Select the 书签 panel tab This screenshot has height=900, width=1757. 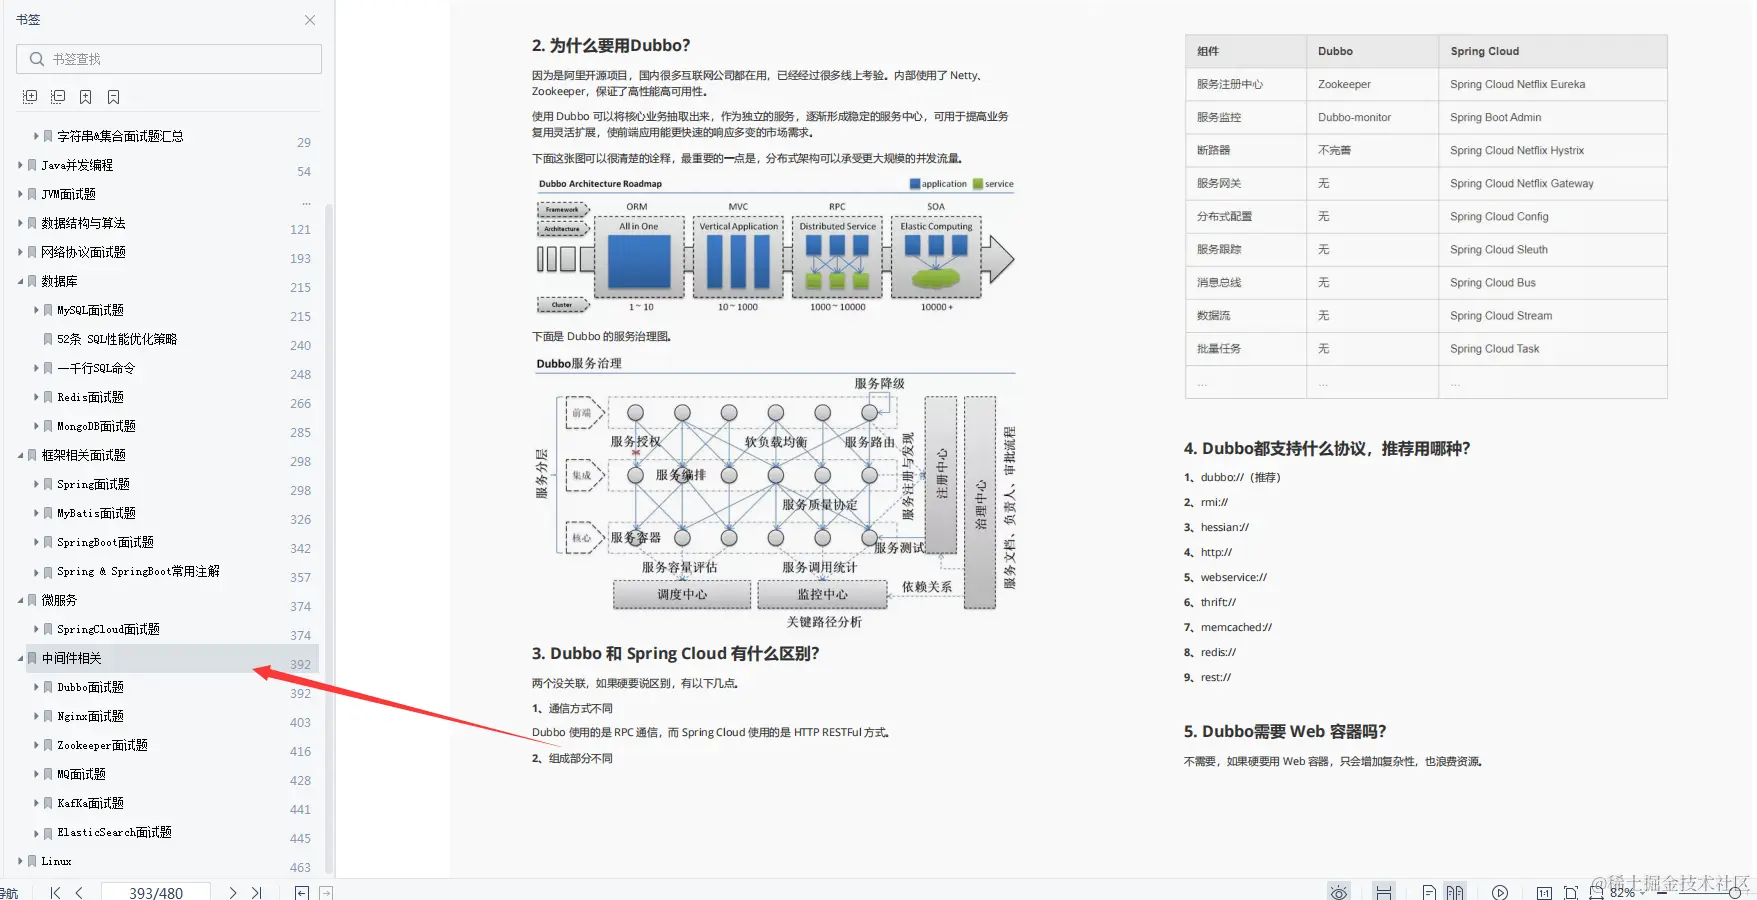[x=29, y=18]
